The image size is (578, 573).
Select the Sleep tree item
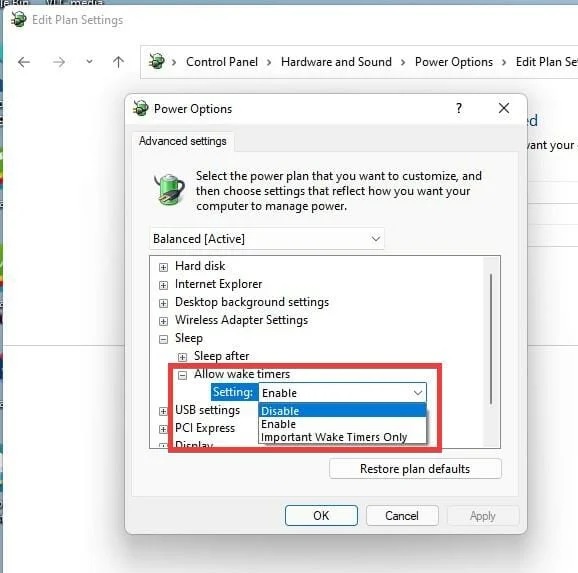189,338
